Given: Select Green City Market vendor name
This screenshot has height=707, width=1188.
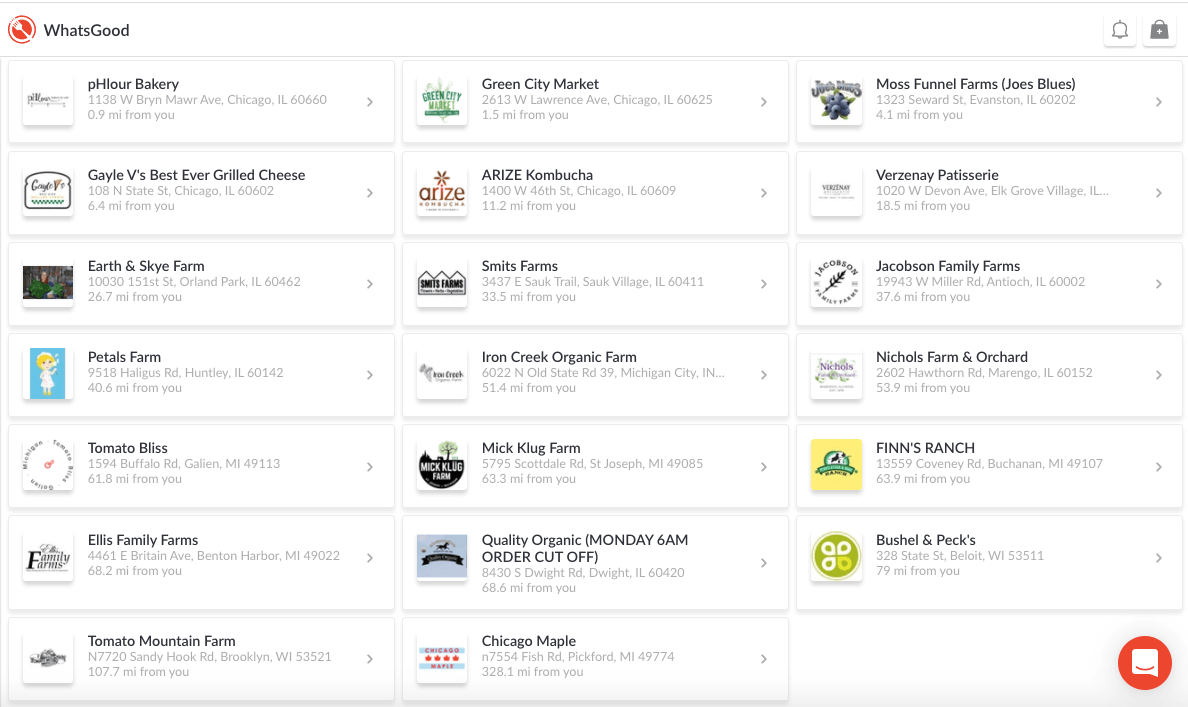Looking at the screenshot, I should [540, 84].
